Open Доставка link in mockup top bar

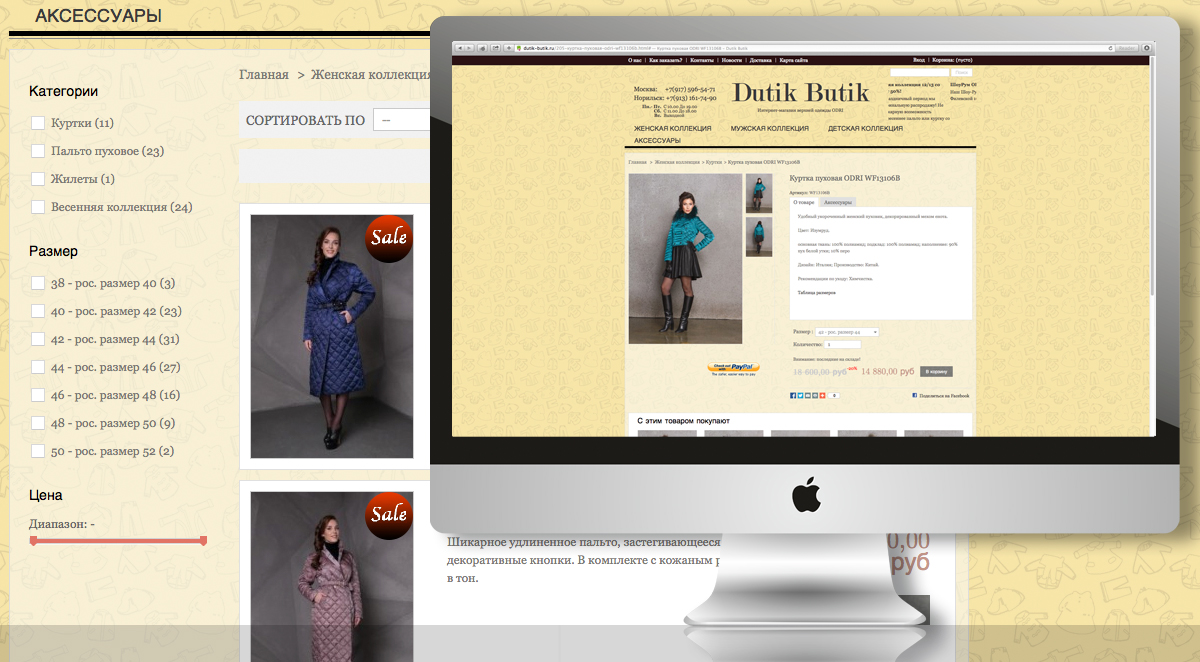click(760, 60)
